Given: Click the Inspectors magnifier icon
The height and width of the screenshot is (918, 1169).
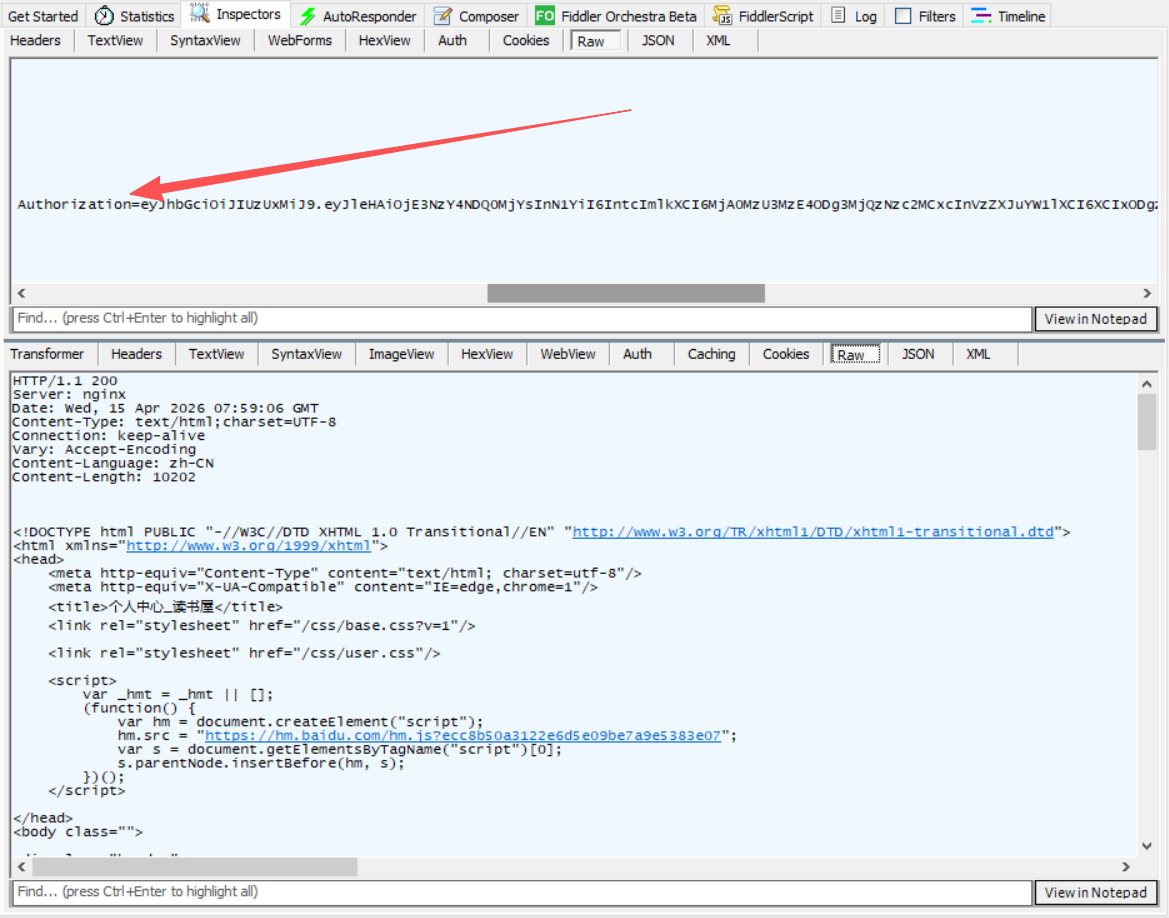Looking at the screenshot, I should (199, 13).
